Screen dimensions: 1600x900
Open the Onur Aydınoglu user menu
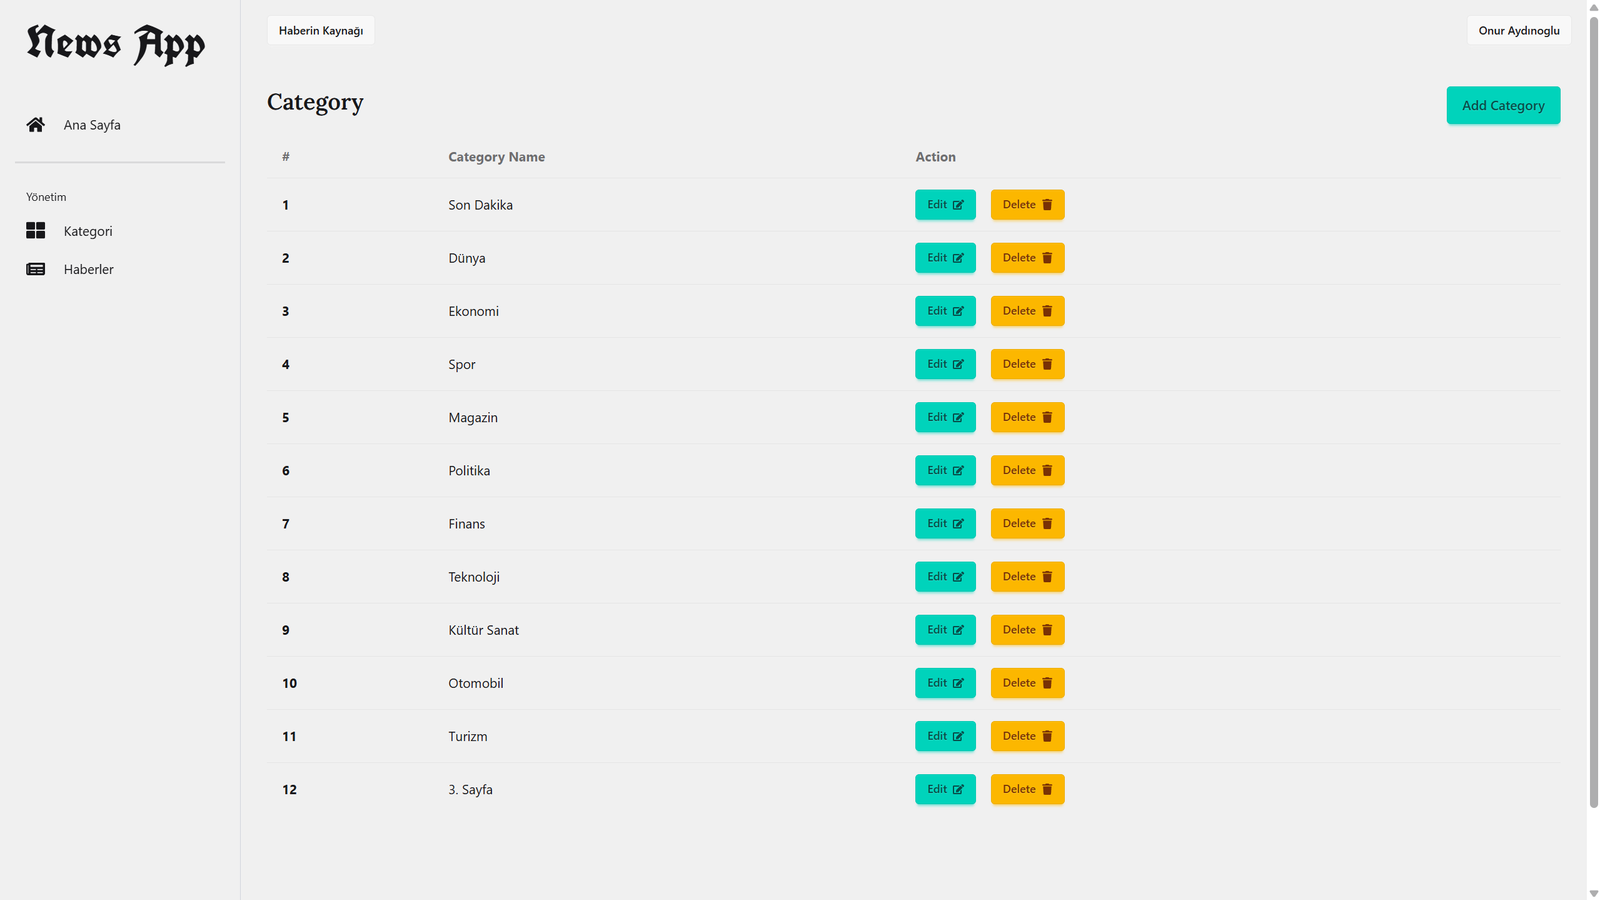(x=1518, y=31)
